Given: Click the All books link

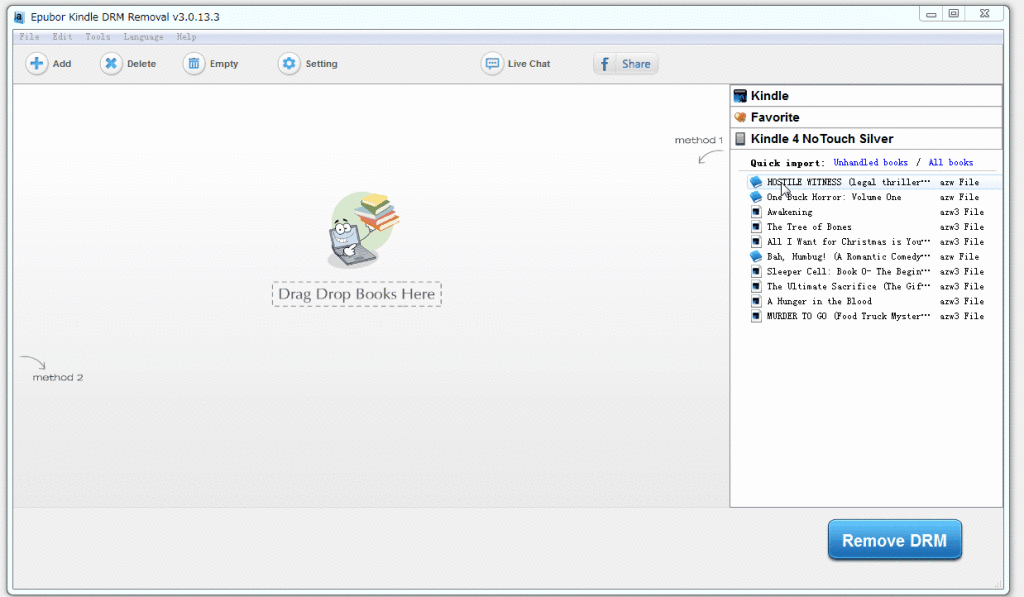Looking at the screenshot, I should coord(951,163).
